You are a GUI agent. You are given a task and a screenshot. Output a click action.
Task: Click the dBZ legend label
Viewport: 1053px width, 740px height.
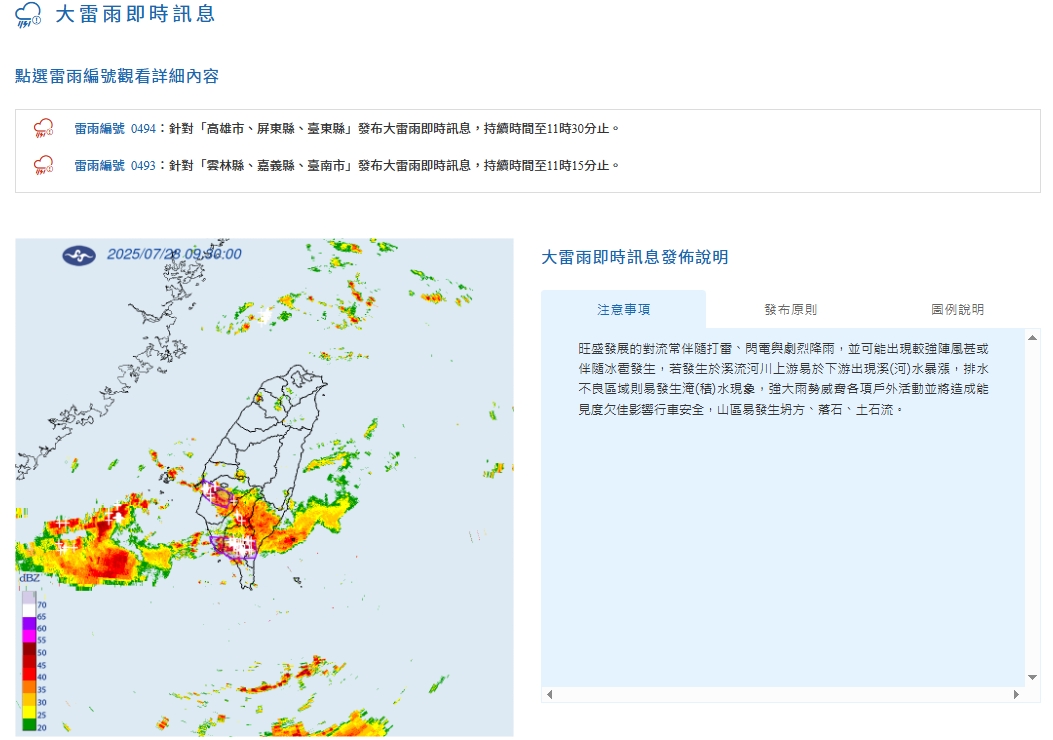29,578
